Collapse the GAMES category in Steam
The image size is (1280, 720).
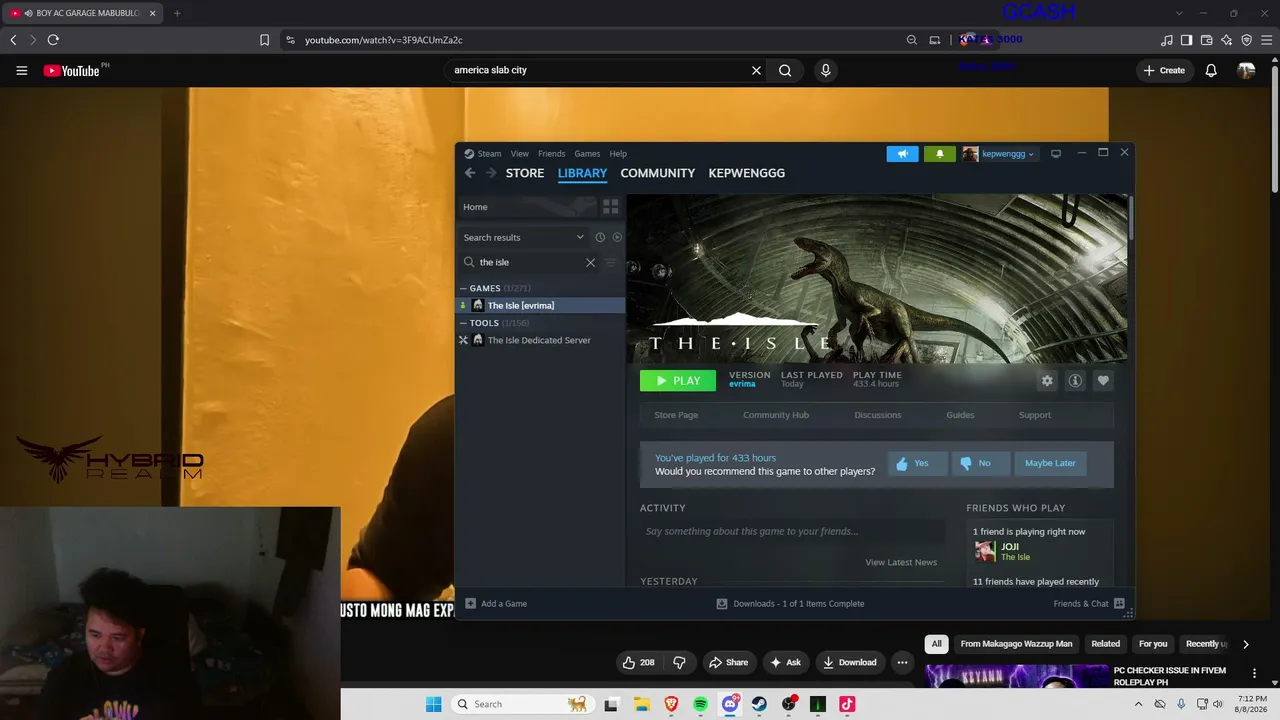463,288
